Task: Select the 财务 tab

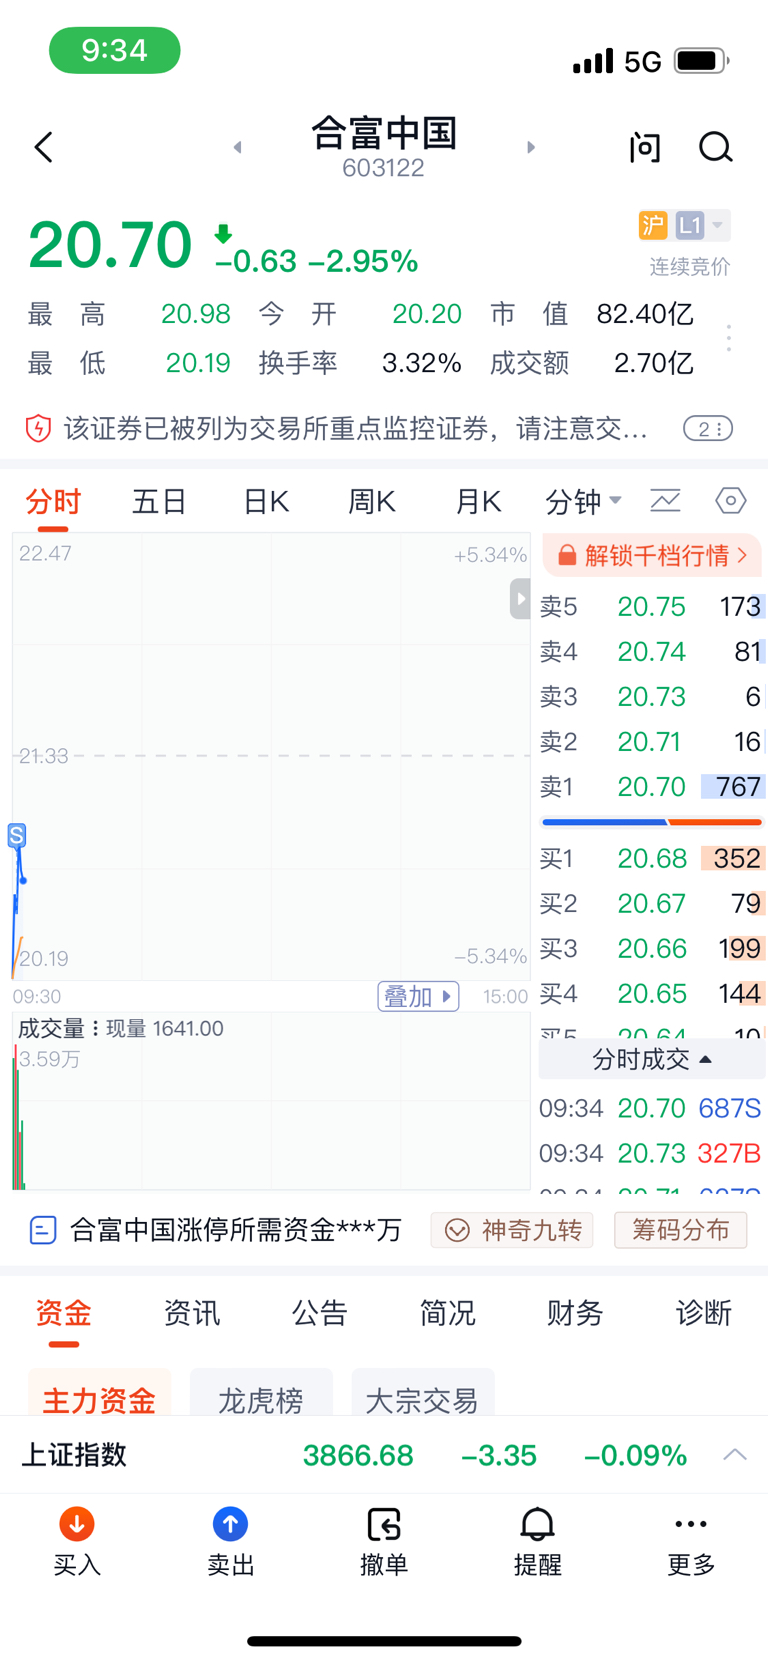Action: click(575, 1313)
